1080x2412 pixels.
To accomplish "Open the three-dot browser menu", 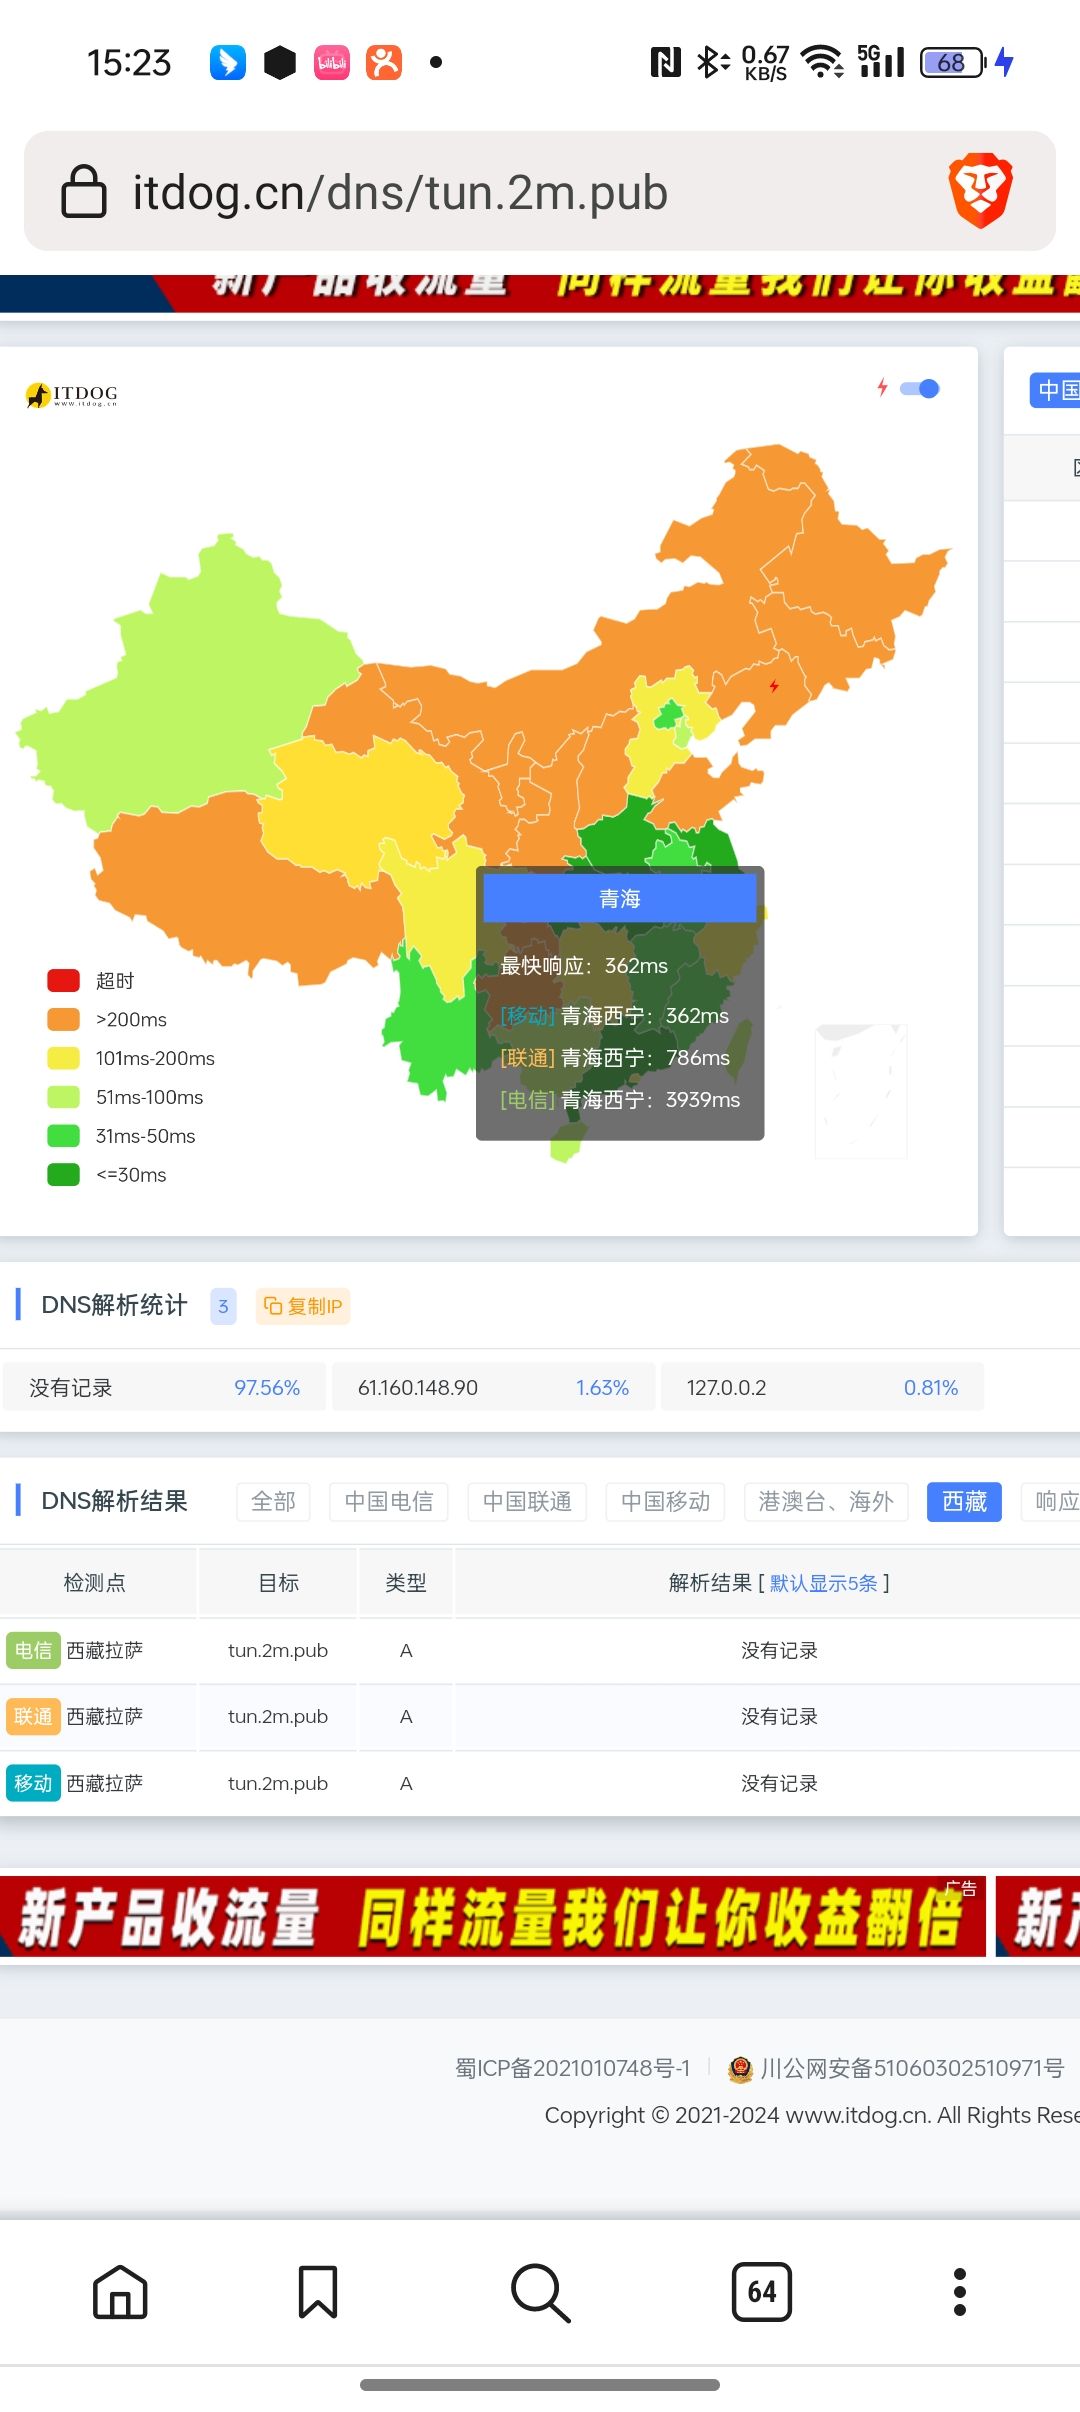I will (x=959, y=2291).
